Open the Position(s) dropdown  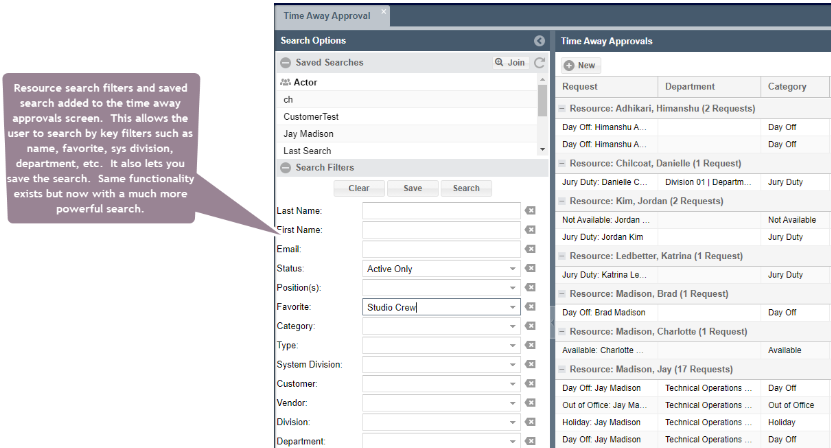[x=512, y=288]
